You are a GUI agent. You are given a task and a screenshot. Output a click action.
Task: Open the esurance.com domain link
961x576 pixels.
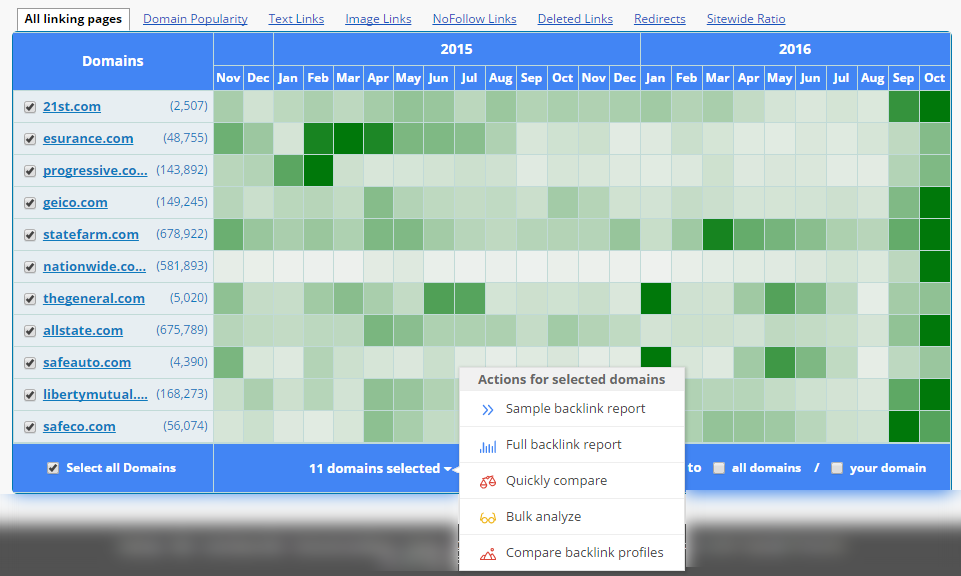(x=88, y=138)
